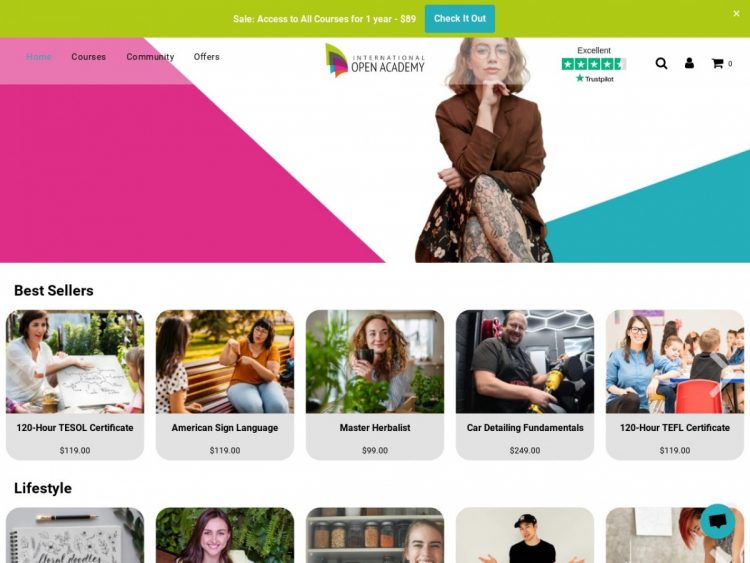This screenshot has height=563, width=750.
Task: Open the live chat bubble
Action: (x=717, y=521)
